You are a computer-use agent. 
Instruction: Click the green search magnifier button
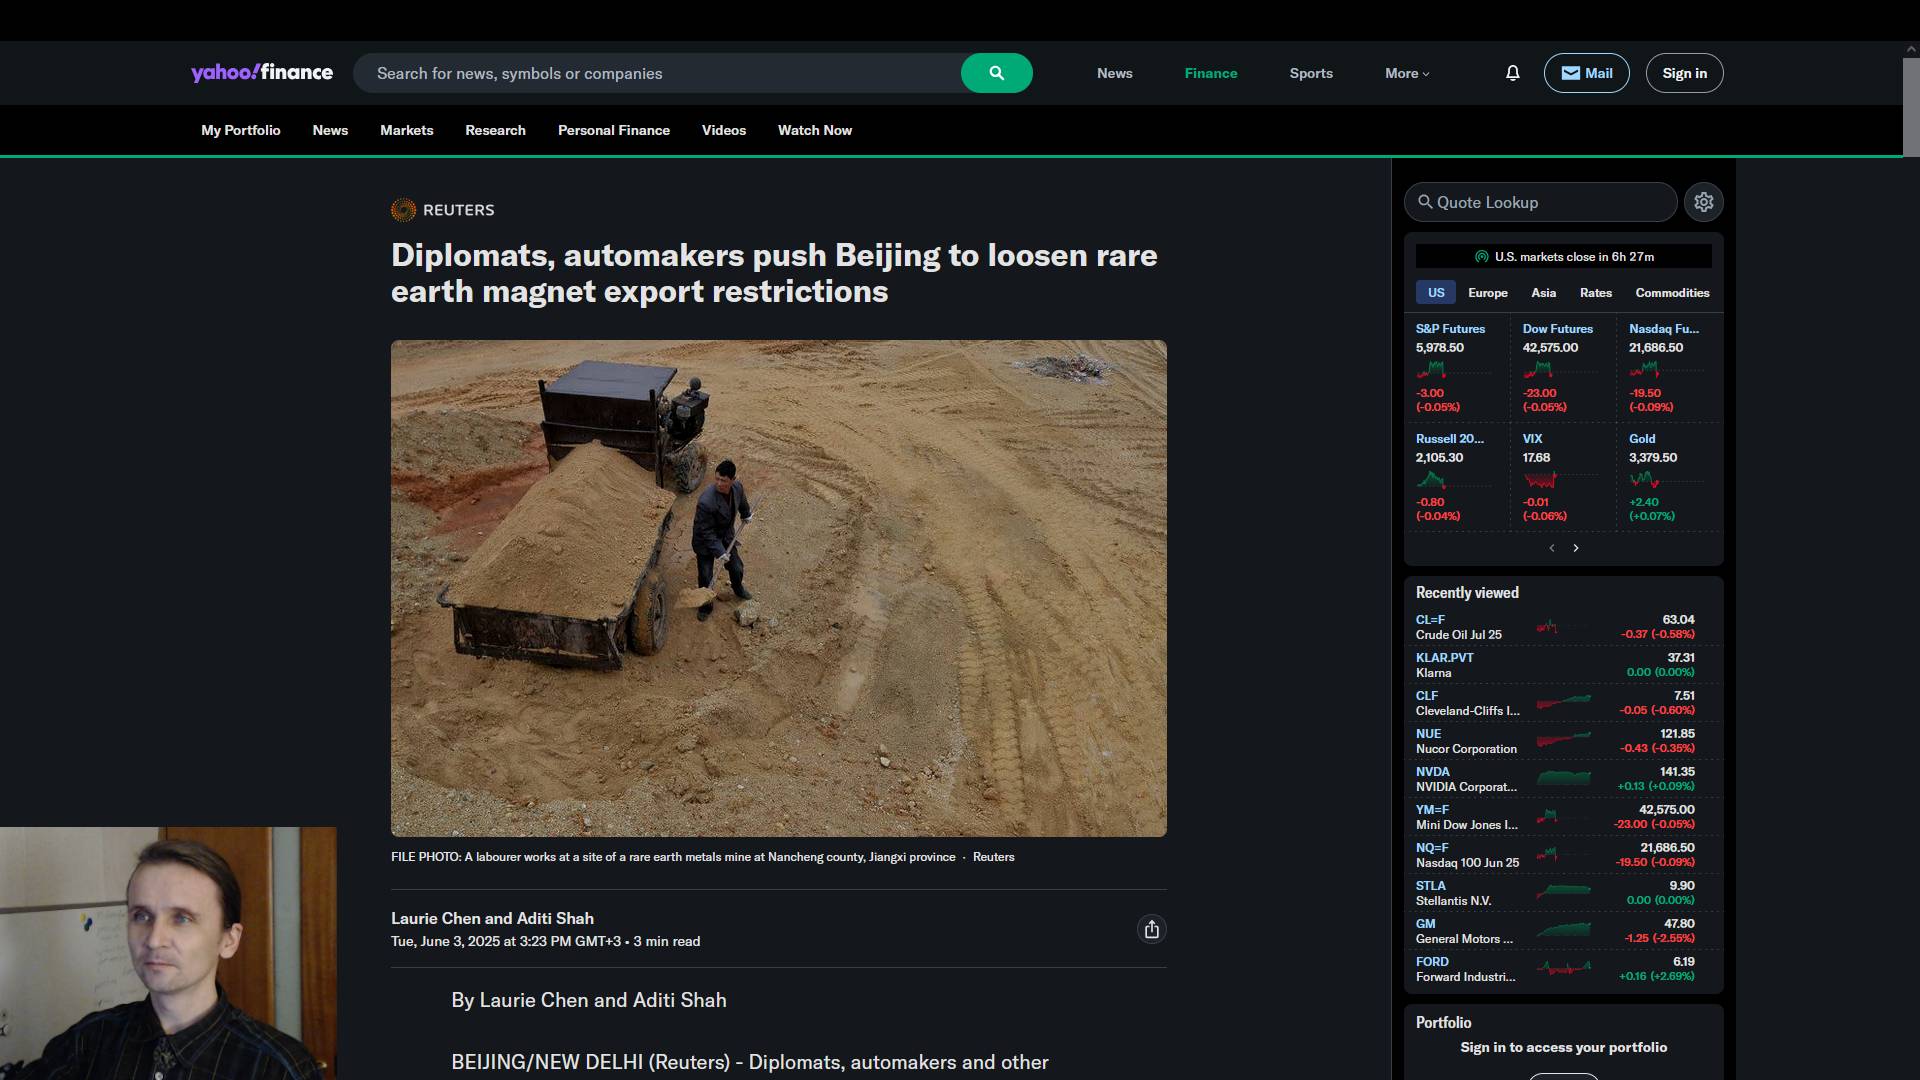click(x=996, y=73)
